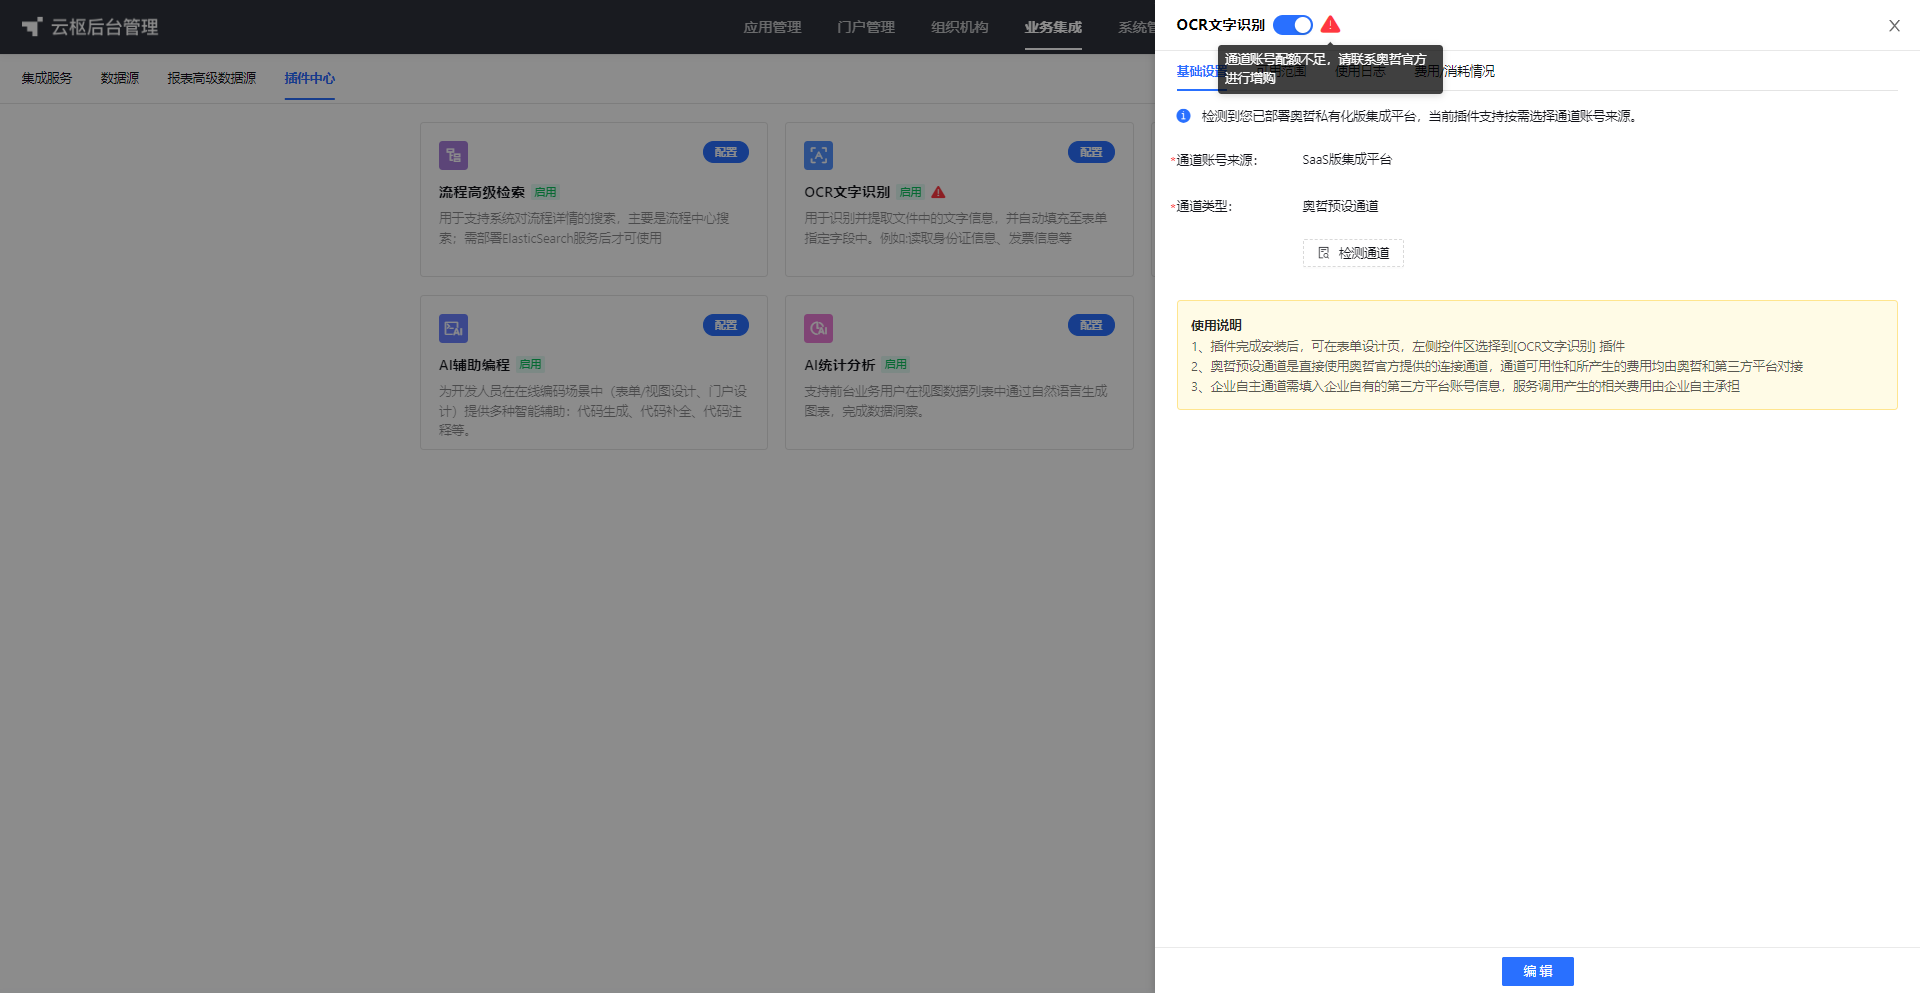Open the 应用管理 menu
This screenshot has width=1920, height=993.
772,27
